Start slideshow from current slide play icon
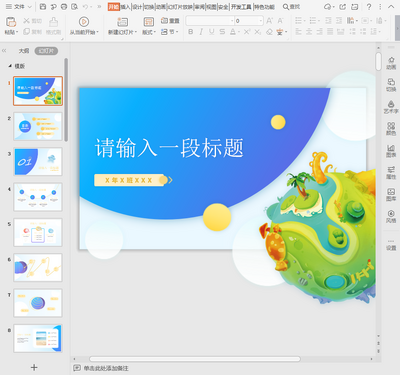 click(x=84, y=22)
